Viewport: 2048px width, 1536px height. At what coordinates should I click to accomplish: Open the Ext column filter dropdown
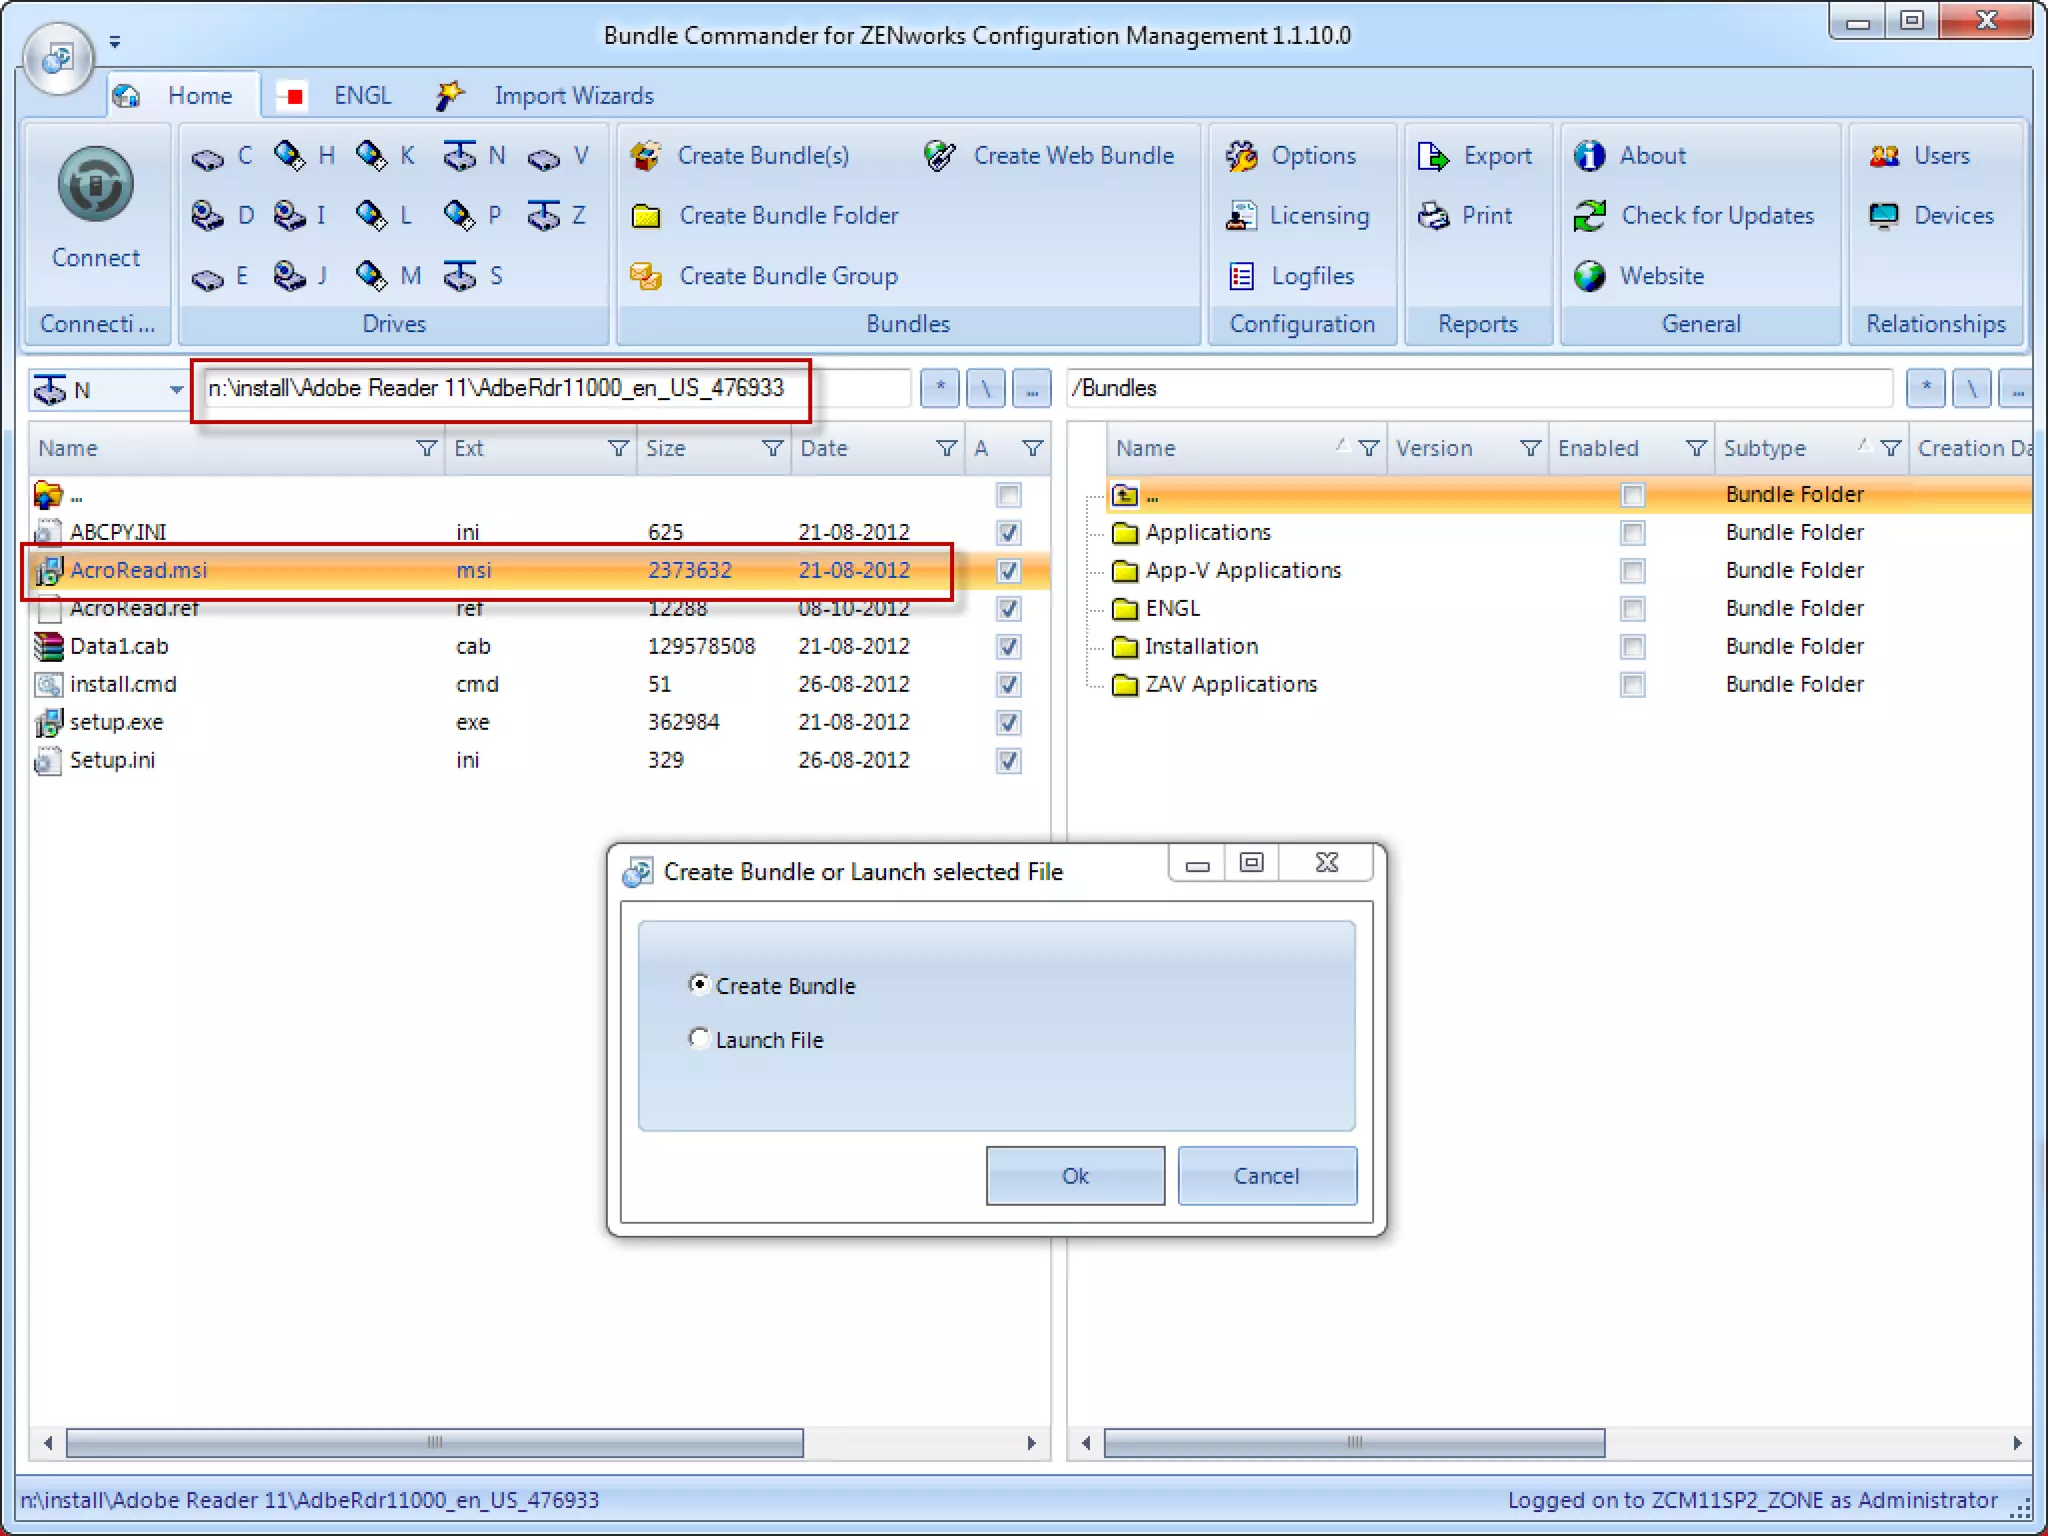[619, 449]
